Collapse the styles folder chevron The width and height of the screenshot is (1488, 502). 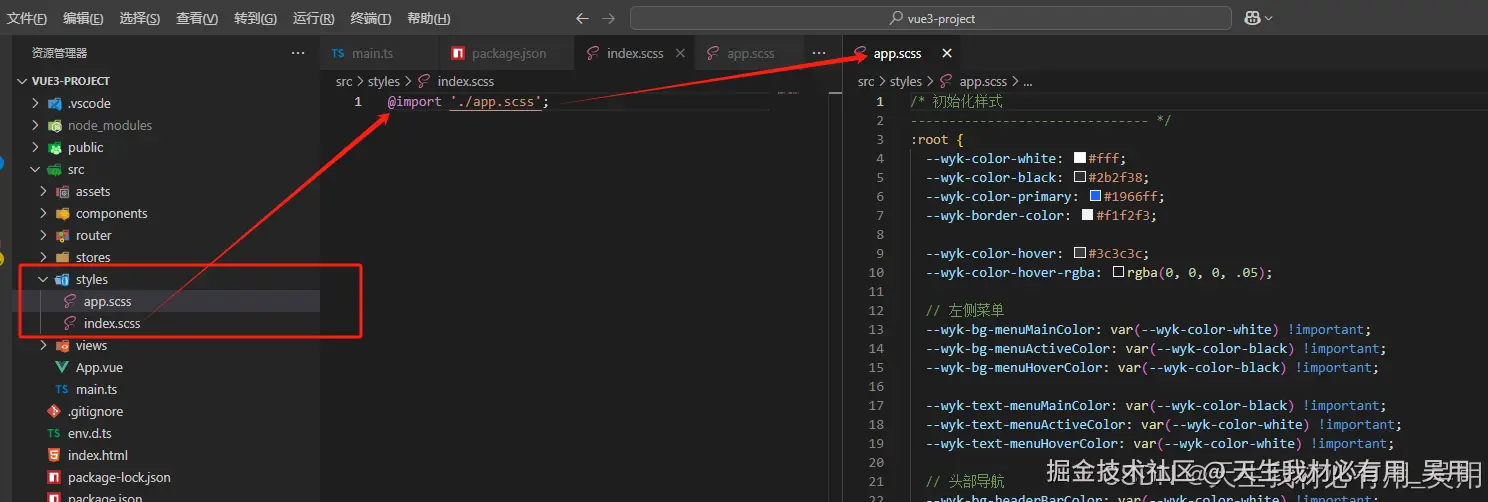pyautogui.click(x=43, y=279)
